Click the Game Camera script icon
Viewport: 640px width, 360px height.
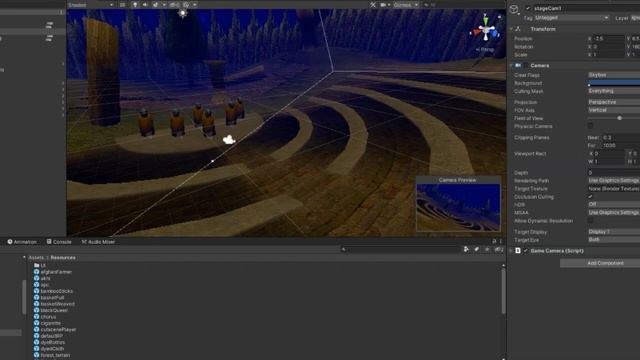pos(518,251)
